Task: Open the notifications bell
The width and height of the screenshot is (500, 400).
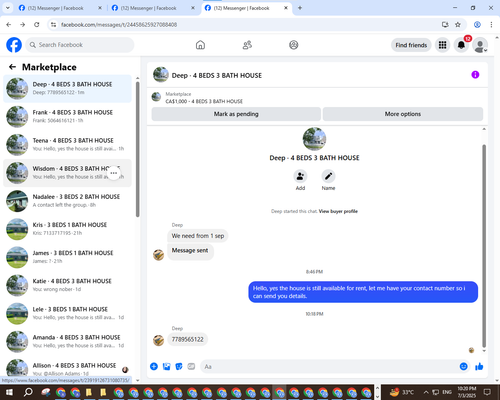Action: click(x=461, y=45)
